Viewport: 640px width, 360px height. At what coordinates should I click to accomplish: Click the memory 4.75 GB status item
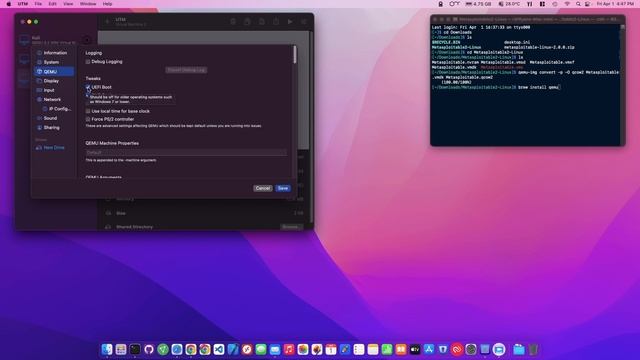click(x=479, y=4)
